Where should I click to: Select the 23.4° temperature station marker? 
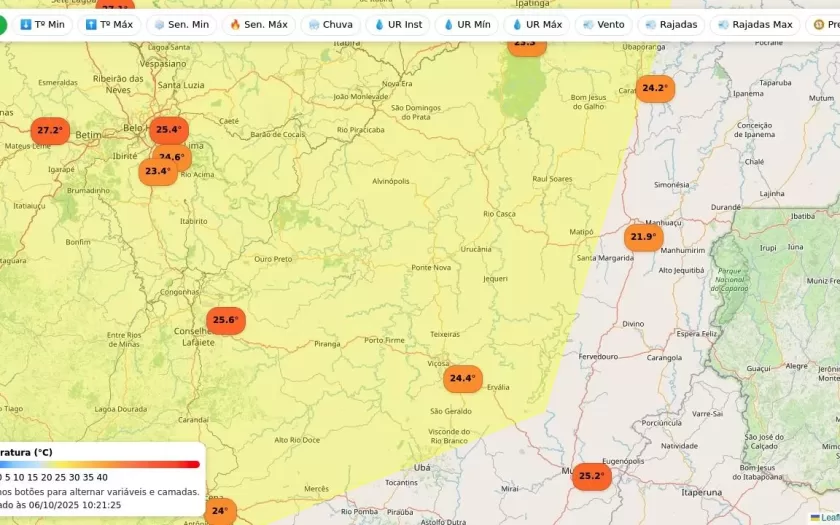coord(157,171)
